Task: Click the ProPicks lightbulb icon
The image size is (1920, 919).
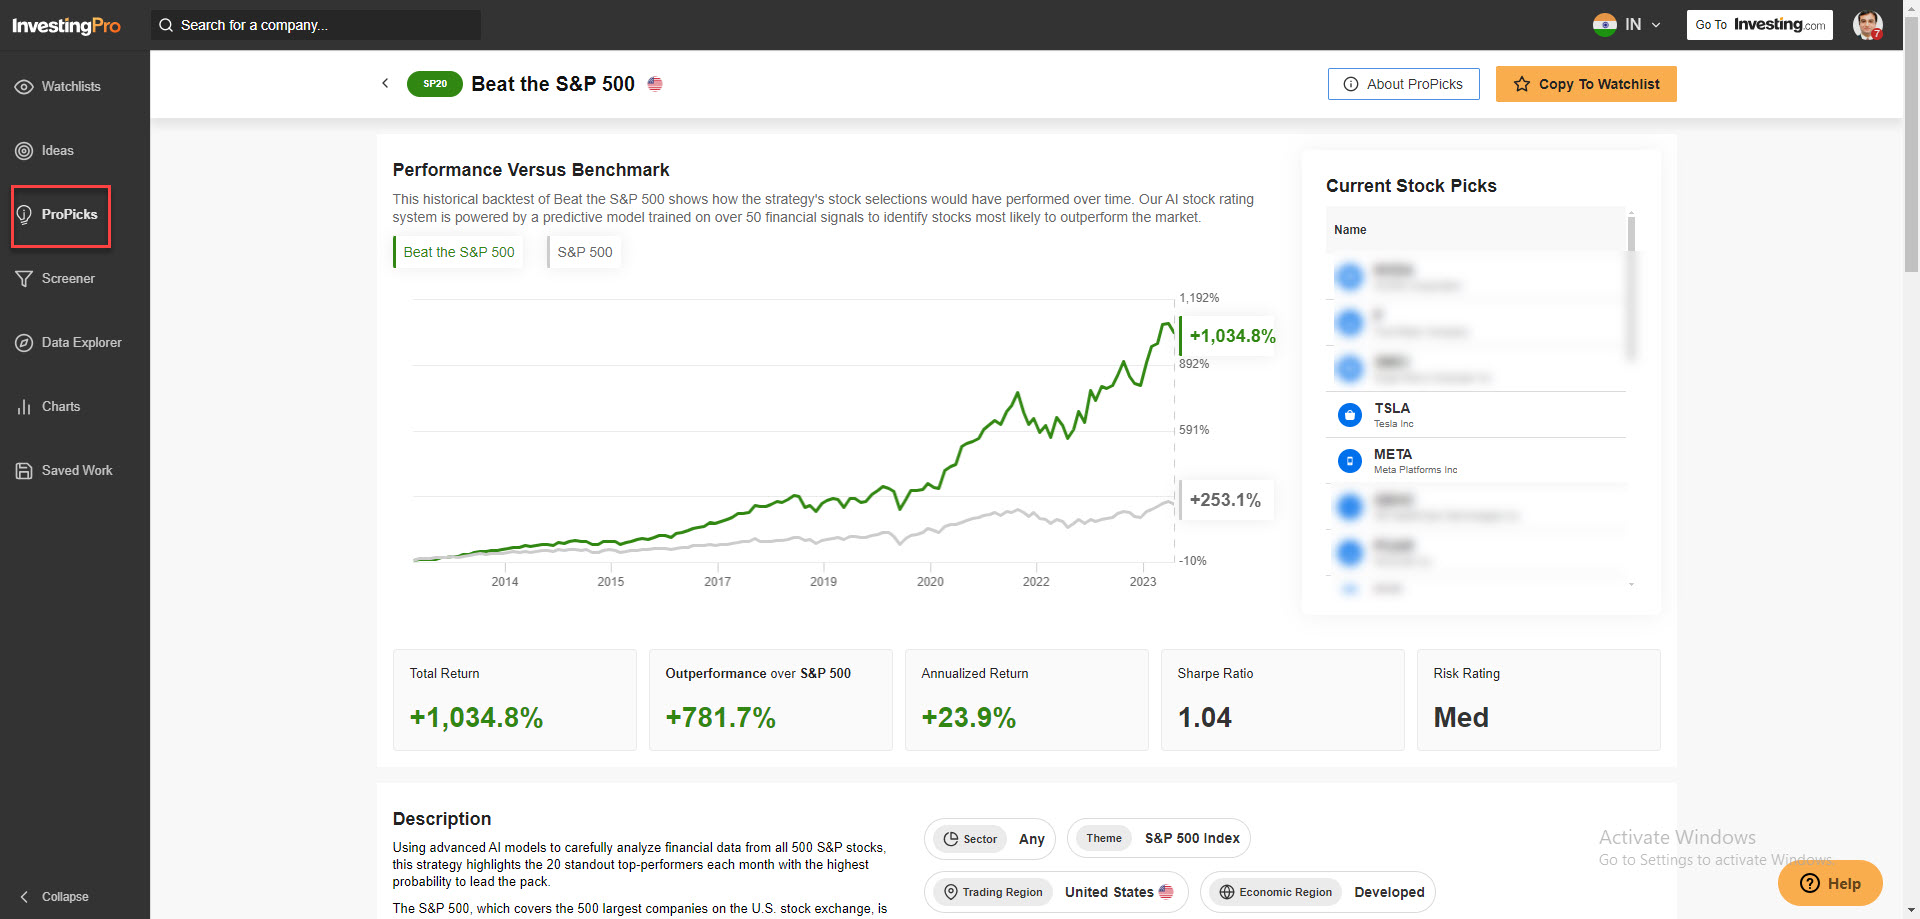Action: (24, 215)
